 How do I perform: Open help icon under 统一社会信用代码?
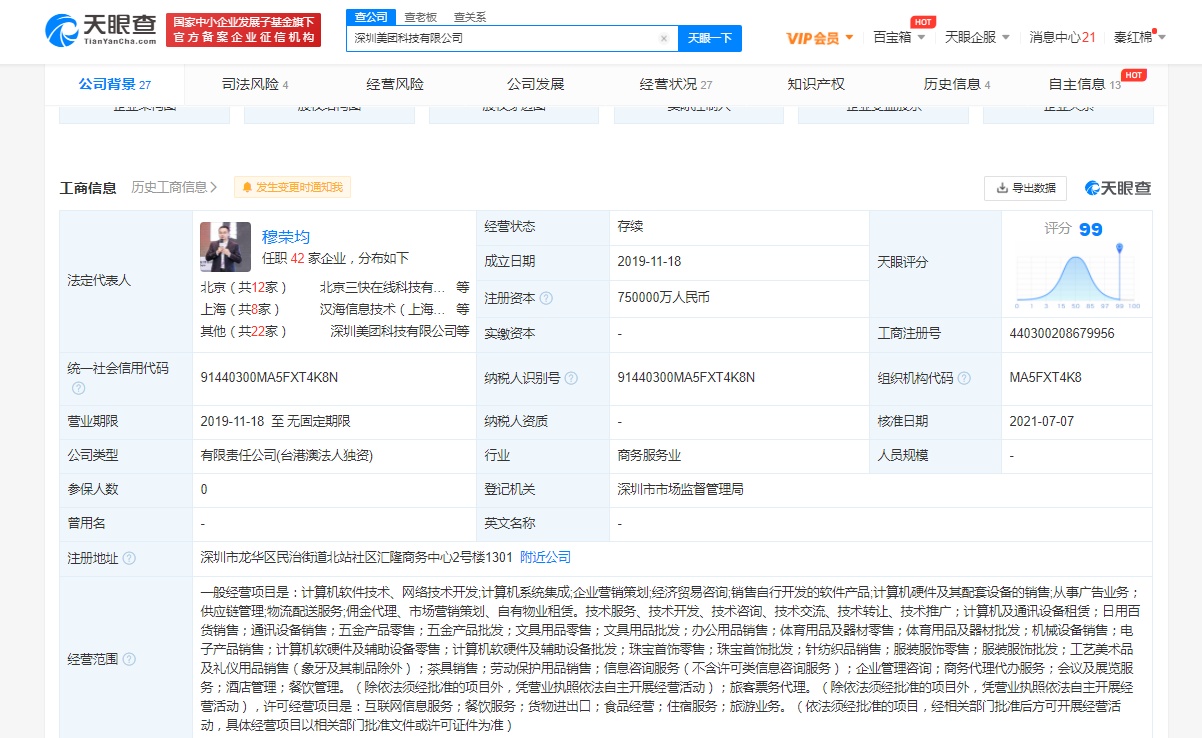pyautogui.click(x=78, y=387)
